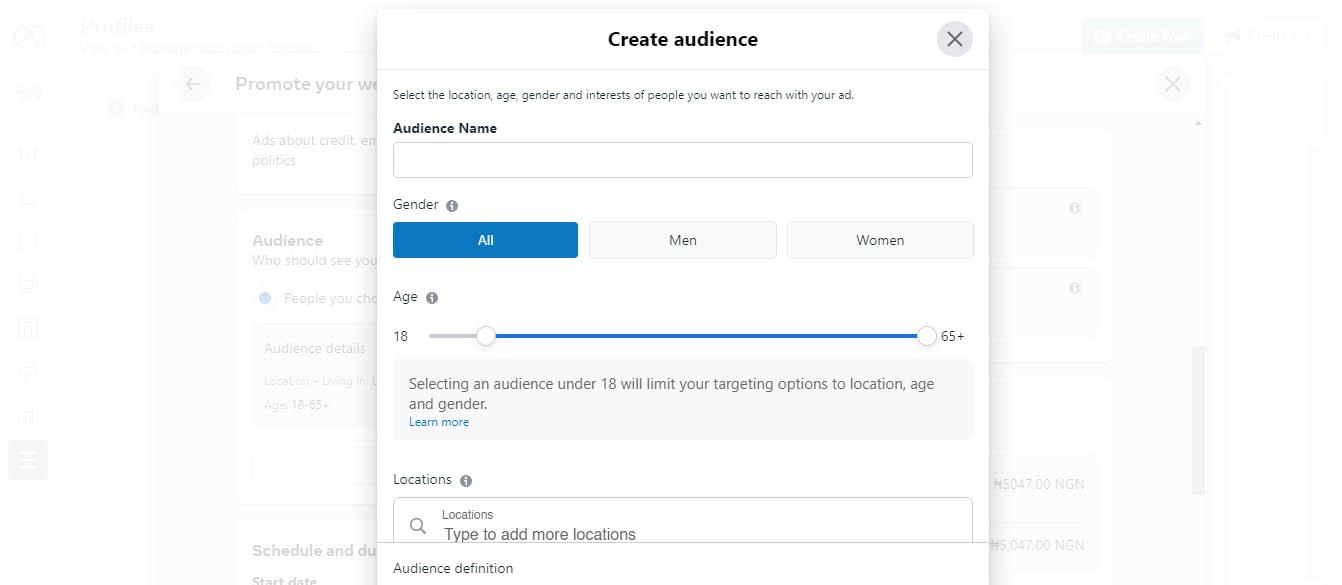Open the Insights bar chart sidebar icon
Viewport: 1342px width, 585px height.
pos(28,416)
